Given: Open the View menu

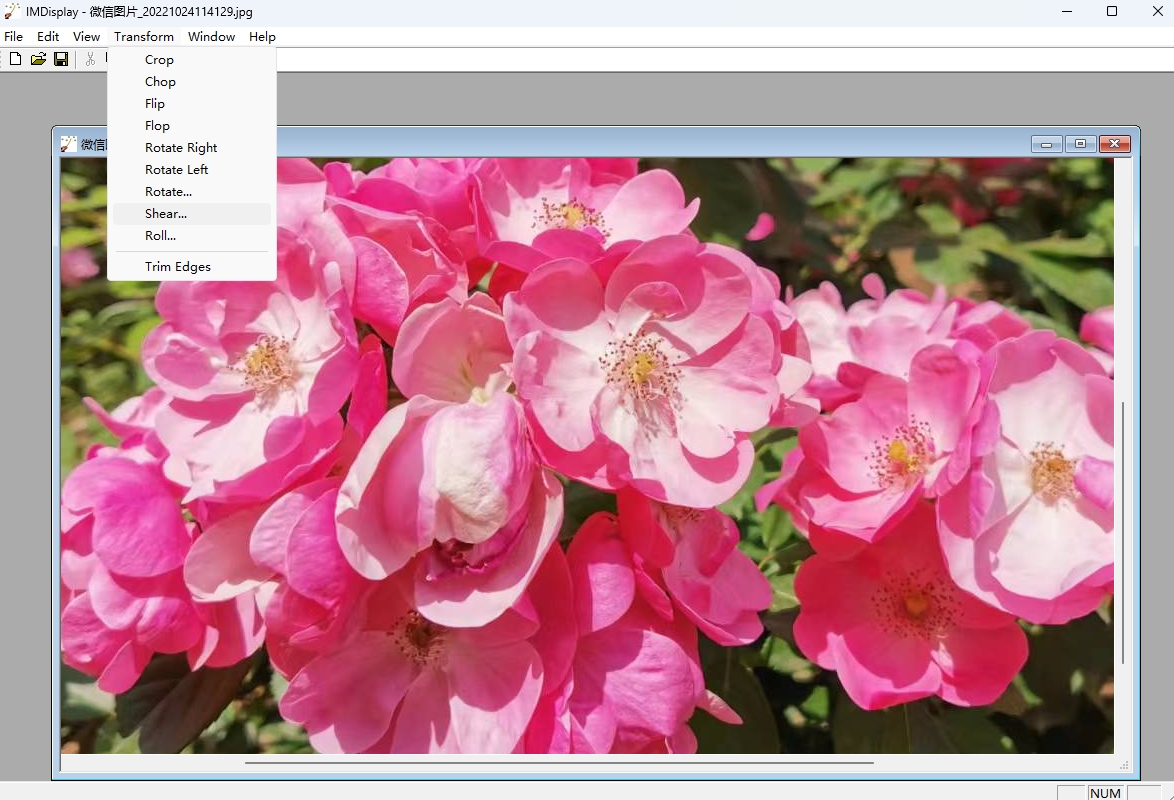Looking at the screenshot, I should point(86,36).
